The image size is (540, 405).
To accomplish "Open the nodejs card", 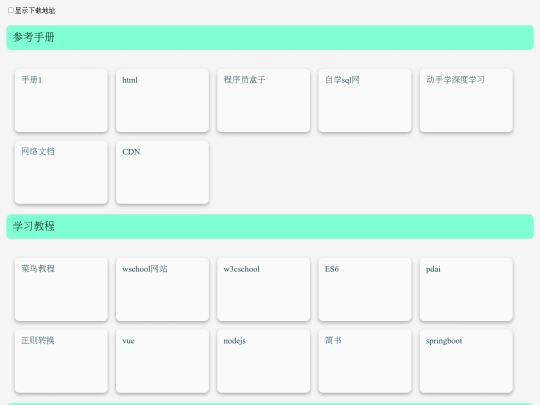I will tap(264, 361).
